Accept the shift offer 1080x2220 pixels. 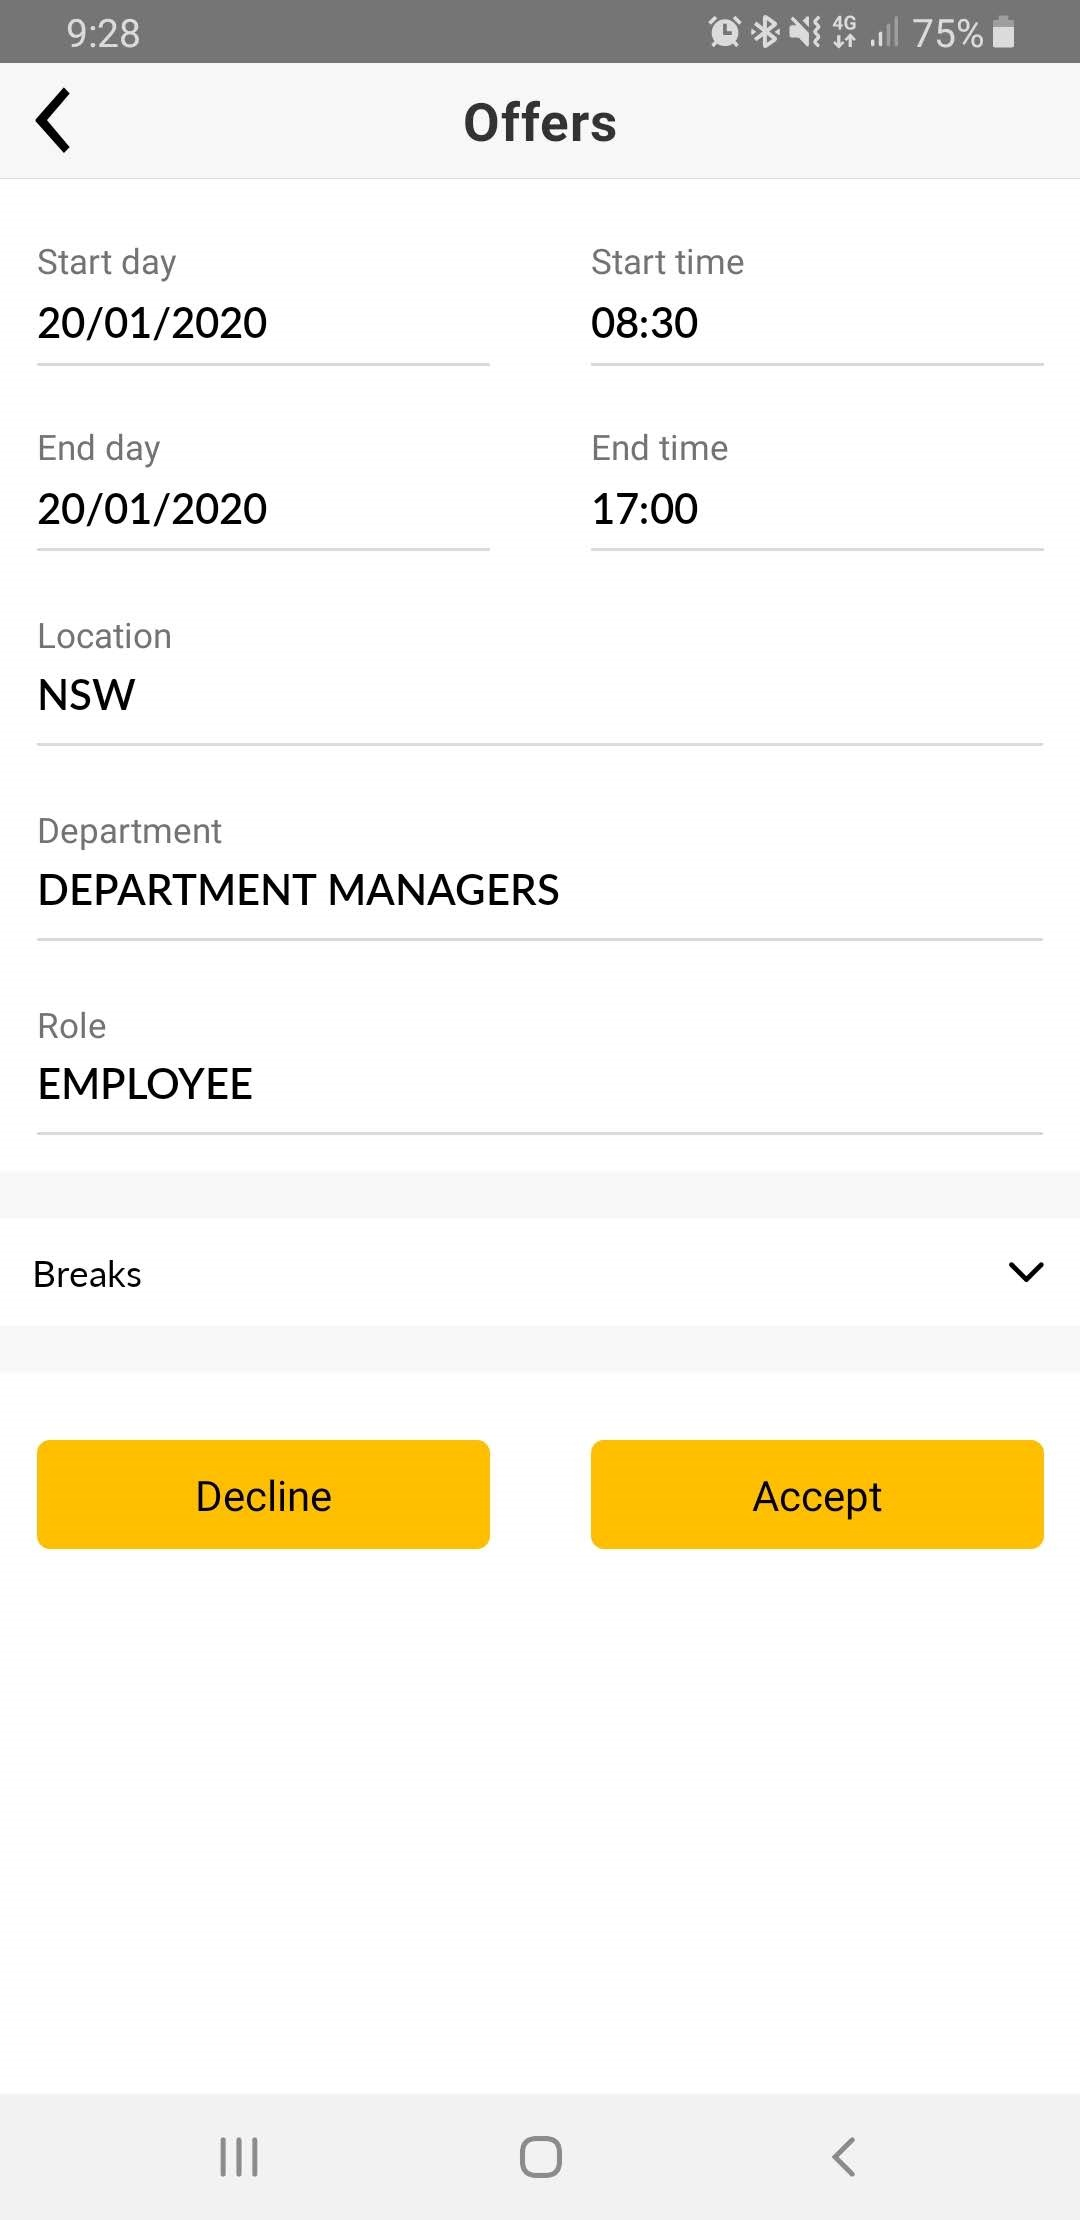(817, 1495)
